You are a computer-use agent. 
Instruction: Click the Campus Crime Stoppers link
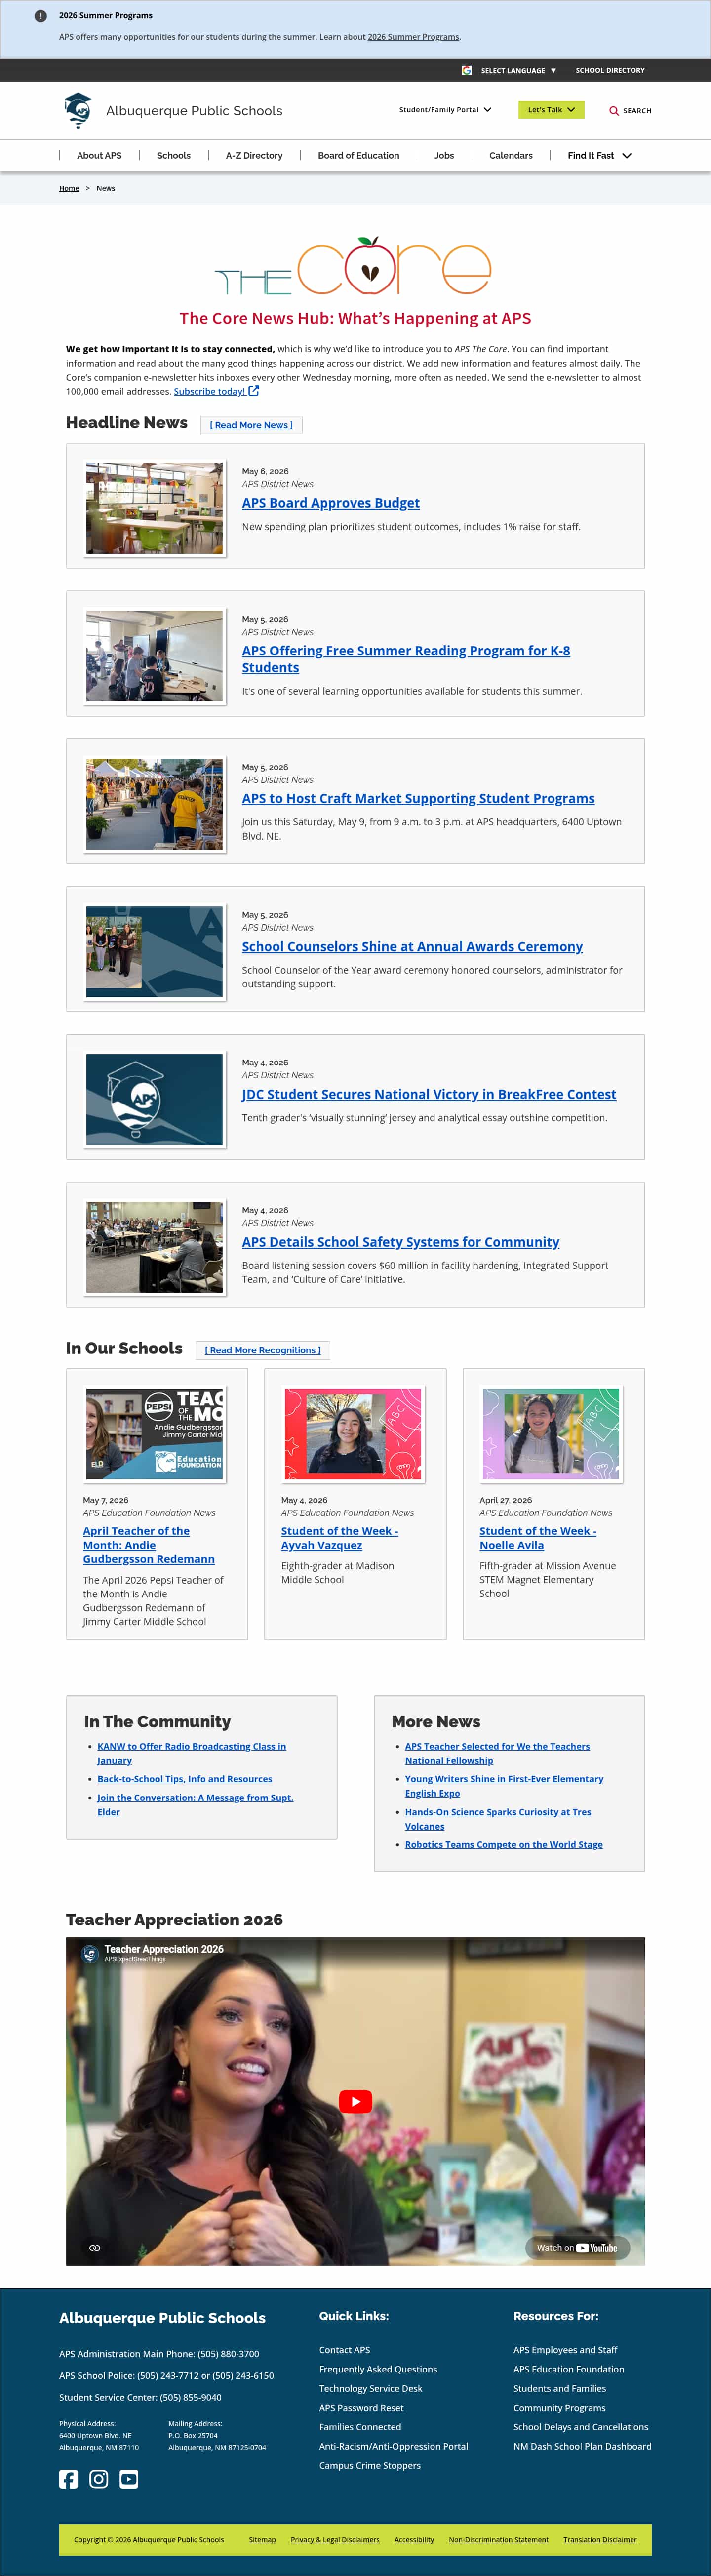(x=370, y=2466)
